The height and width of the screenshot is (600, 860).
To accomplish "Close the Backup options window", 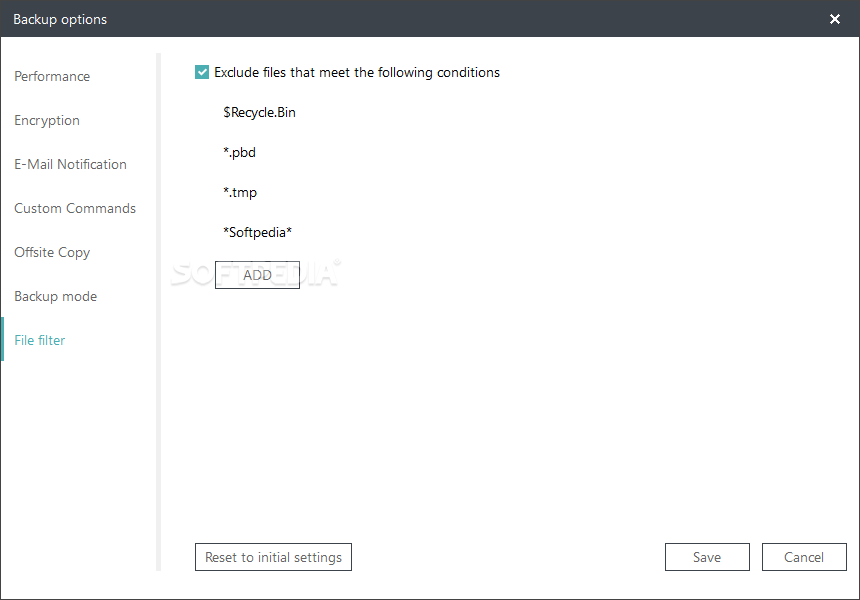I will pyautogui.click(x=835, y=19).
